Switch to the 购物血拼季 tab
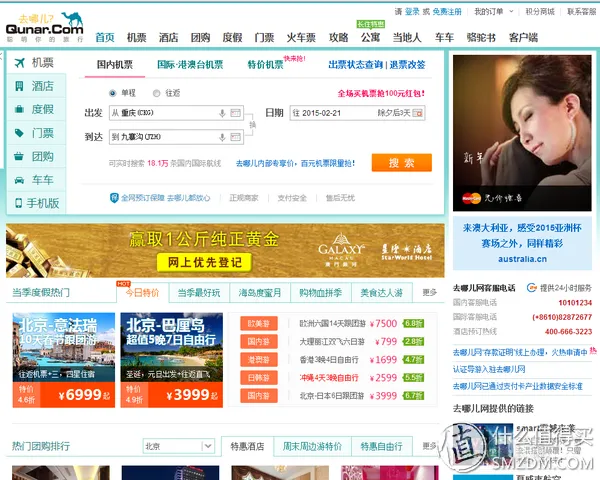The image size is (600, 480). click(321, 293)
